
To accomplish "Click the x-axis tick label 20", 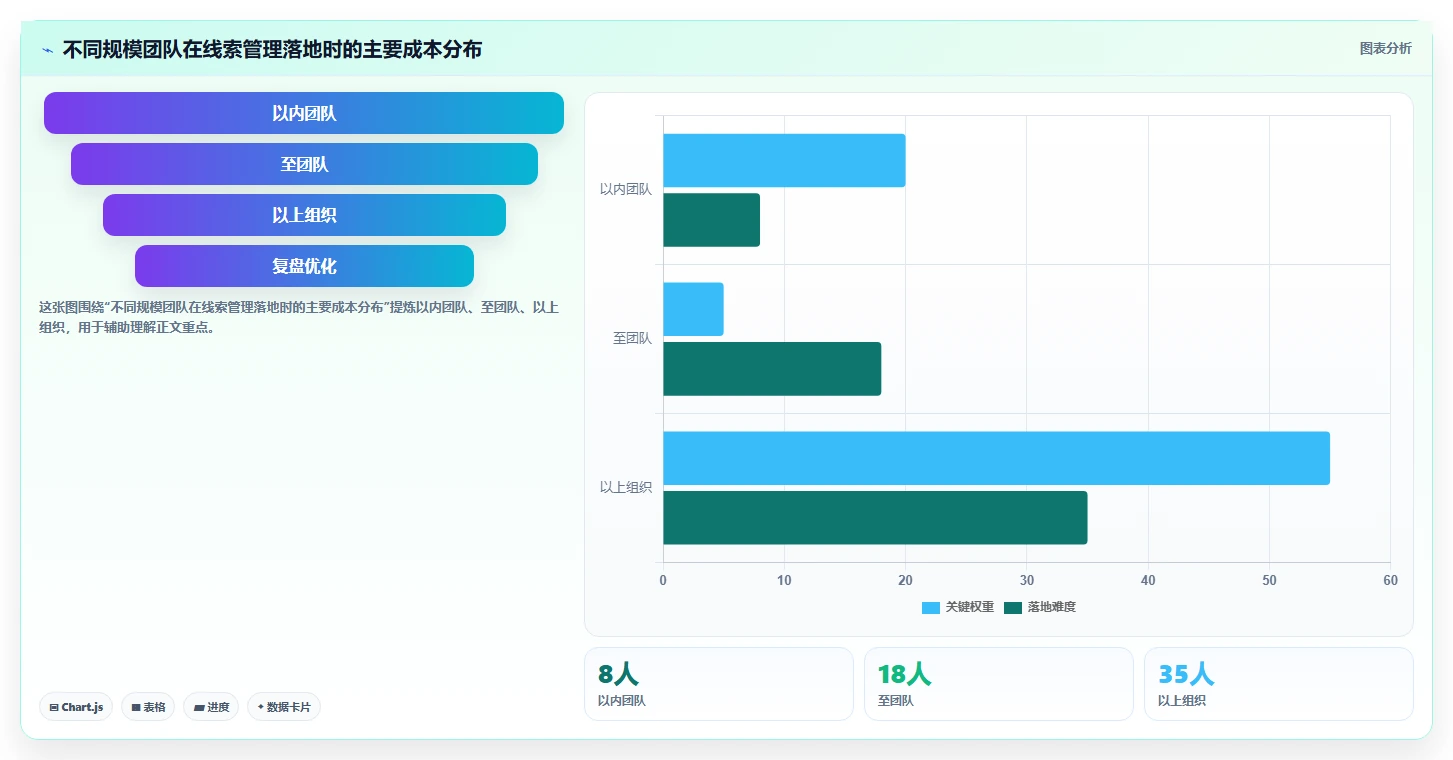I will click(905, 580).
